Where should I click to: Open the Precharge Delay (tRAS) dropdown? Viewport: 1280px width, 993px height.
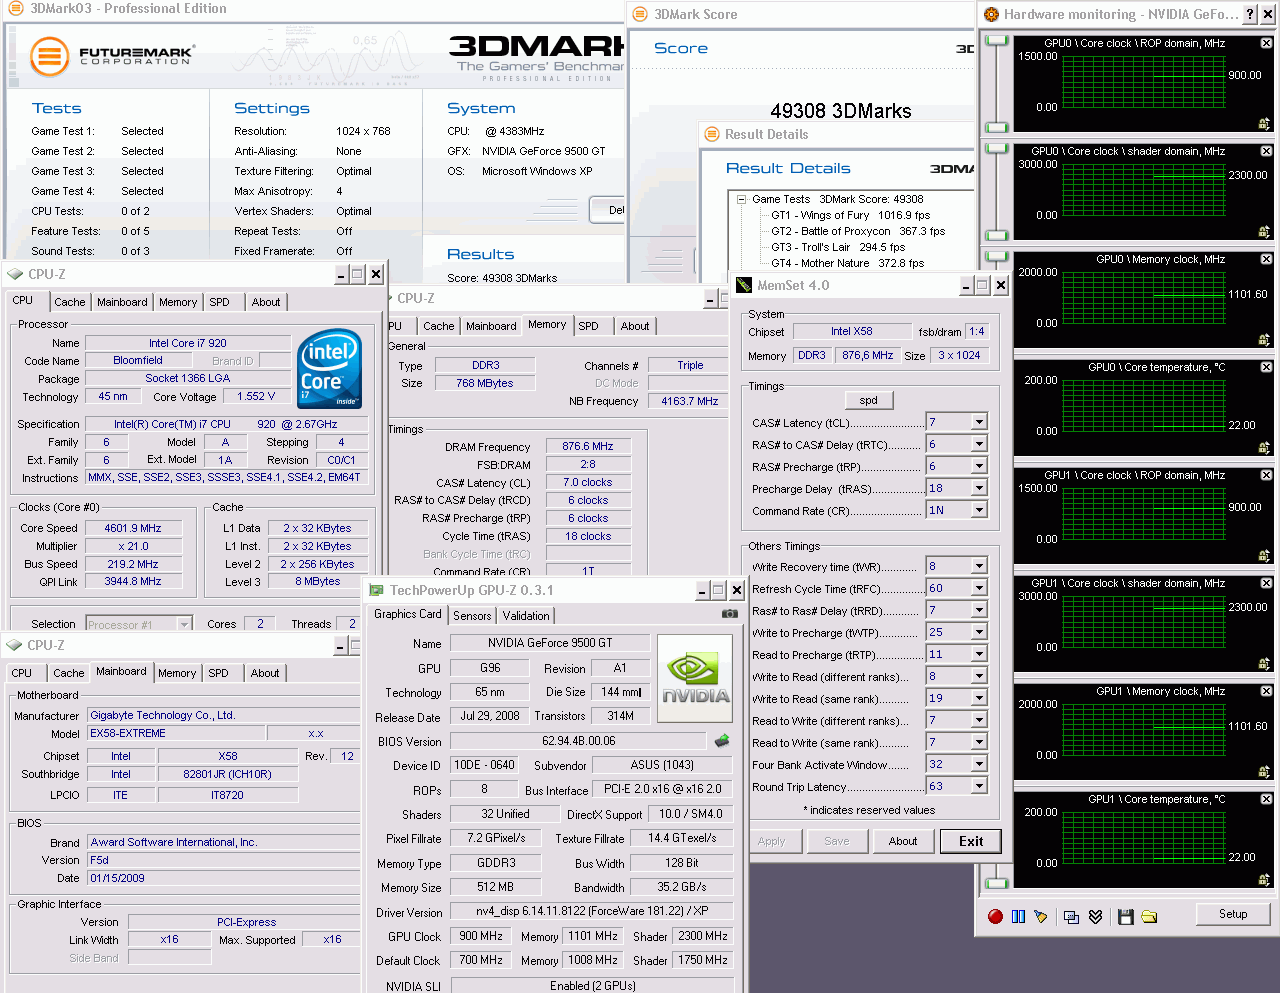pyautogui.click(x=979, y=488)
